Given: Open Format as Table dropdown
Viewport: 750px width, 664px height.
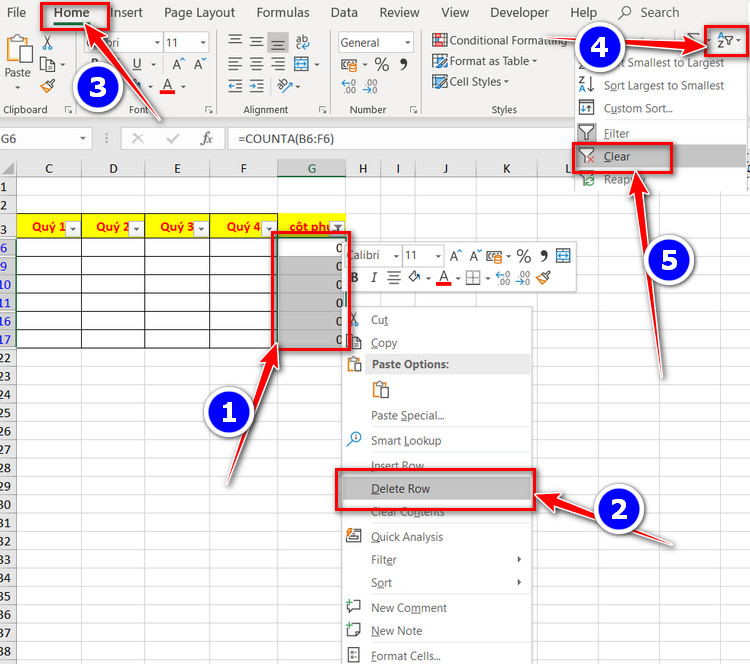Looking at the screenshot, I should (x=485, y=61).
